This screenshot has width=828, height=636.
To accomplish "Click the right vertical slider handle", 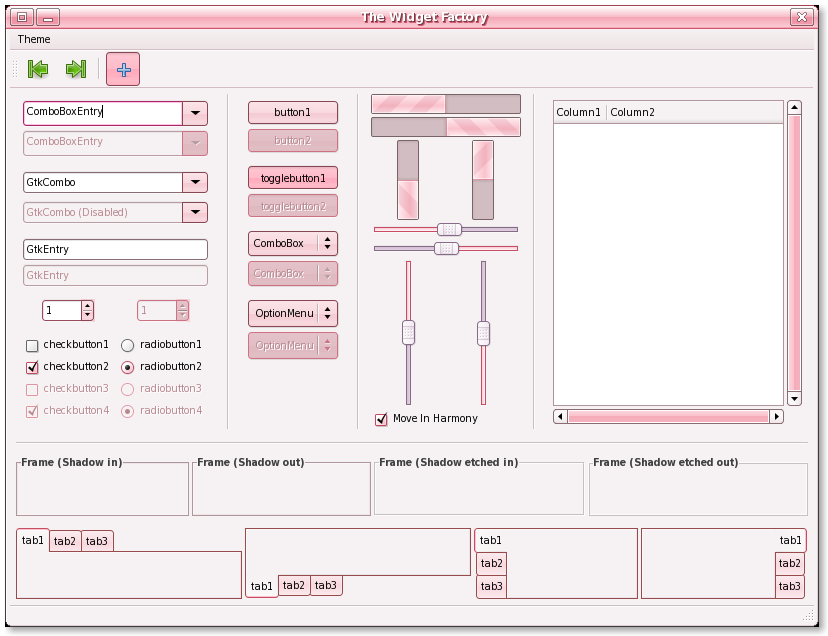I will (x=483, y=334).
